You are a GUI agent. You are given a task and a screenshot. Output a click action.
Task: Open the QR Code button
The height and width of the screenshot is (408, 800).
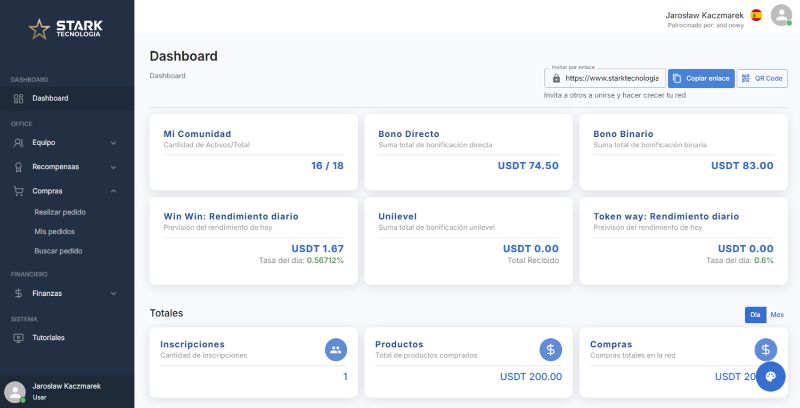[x=762, y=78]
